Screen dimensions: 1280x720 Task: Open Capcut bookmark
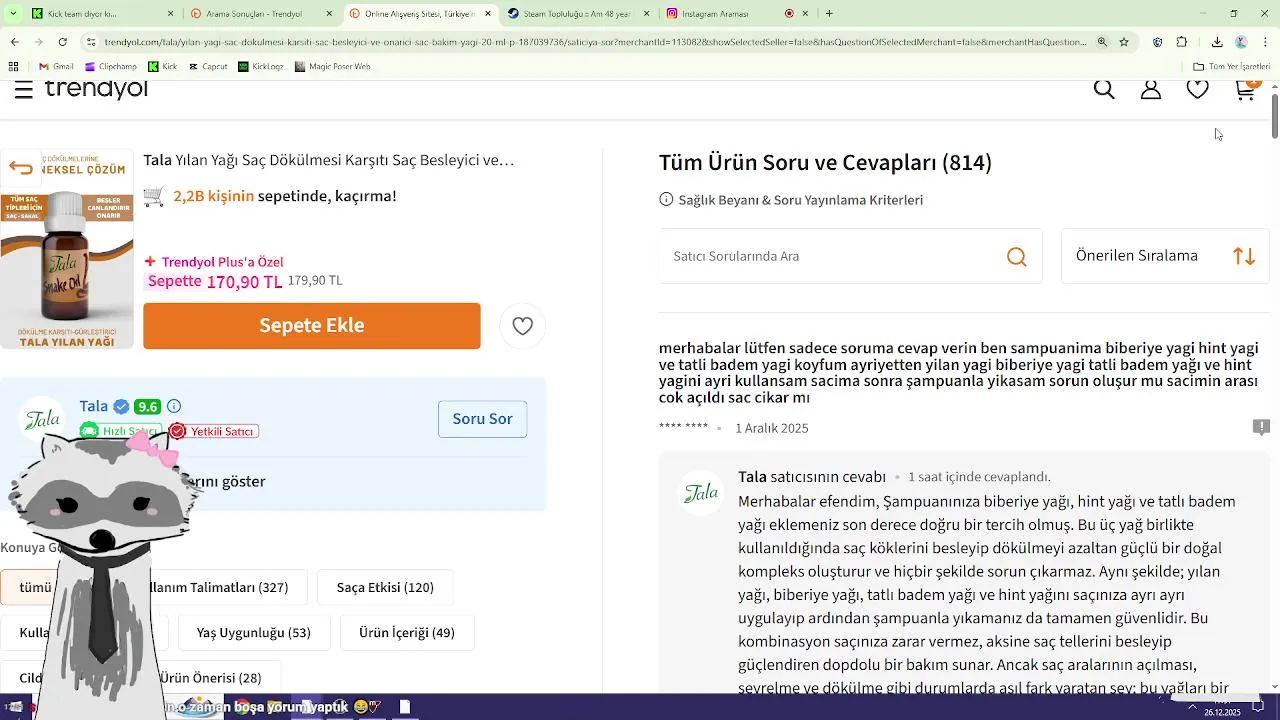click(x=207, y=66)
